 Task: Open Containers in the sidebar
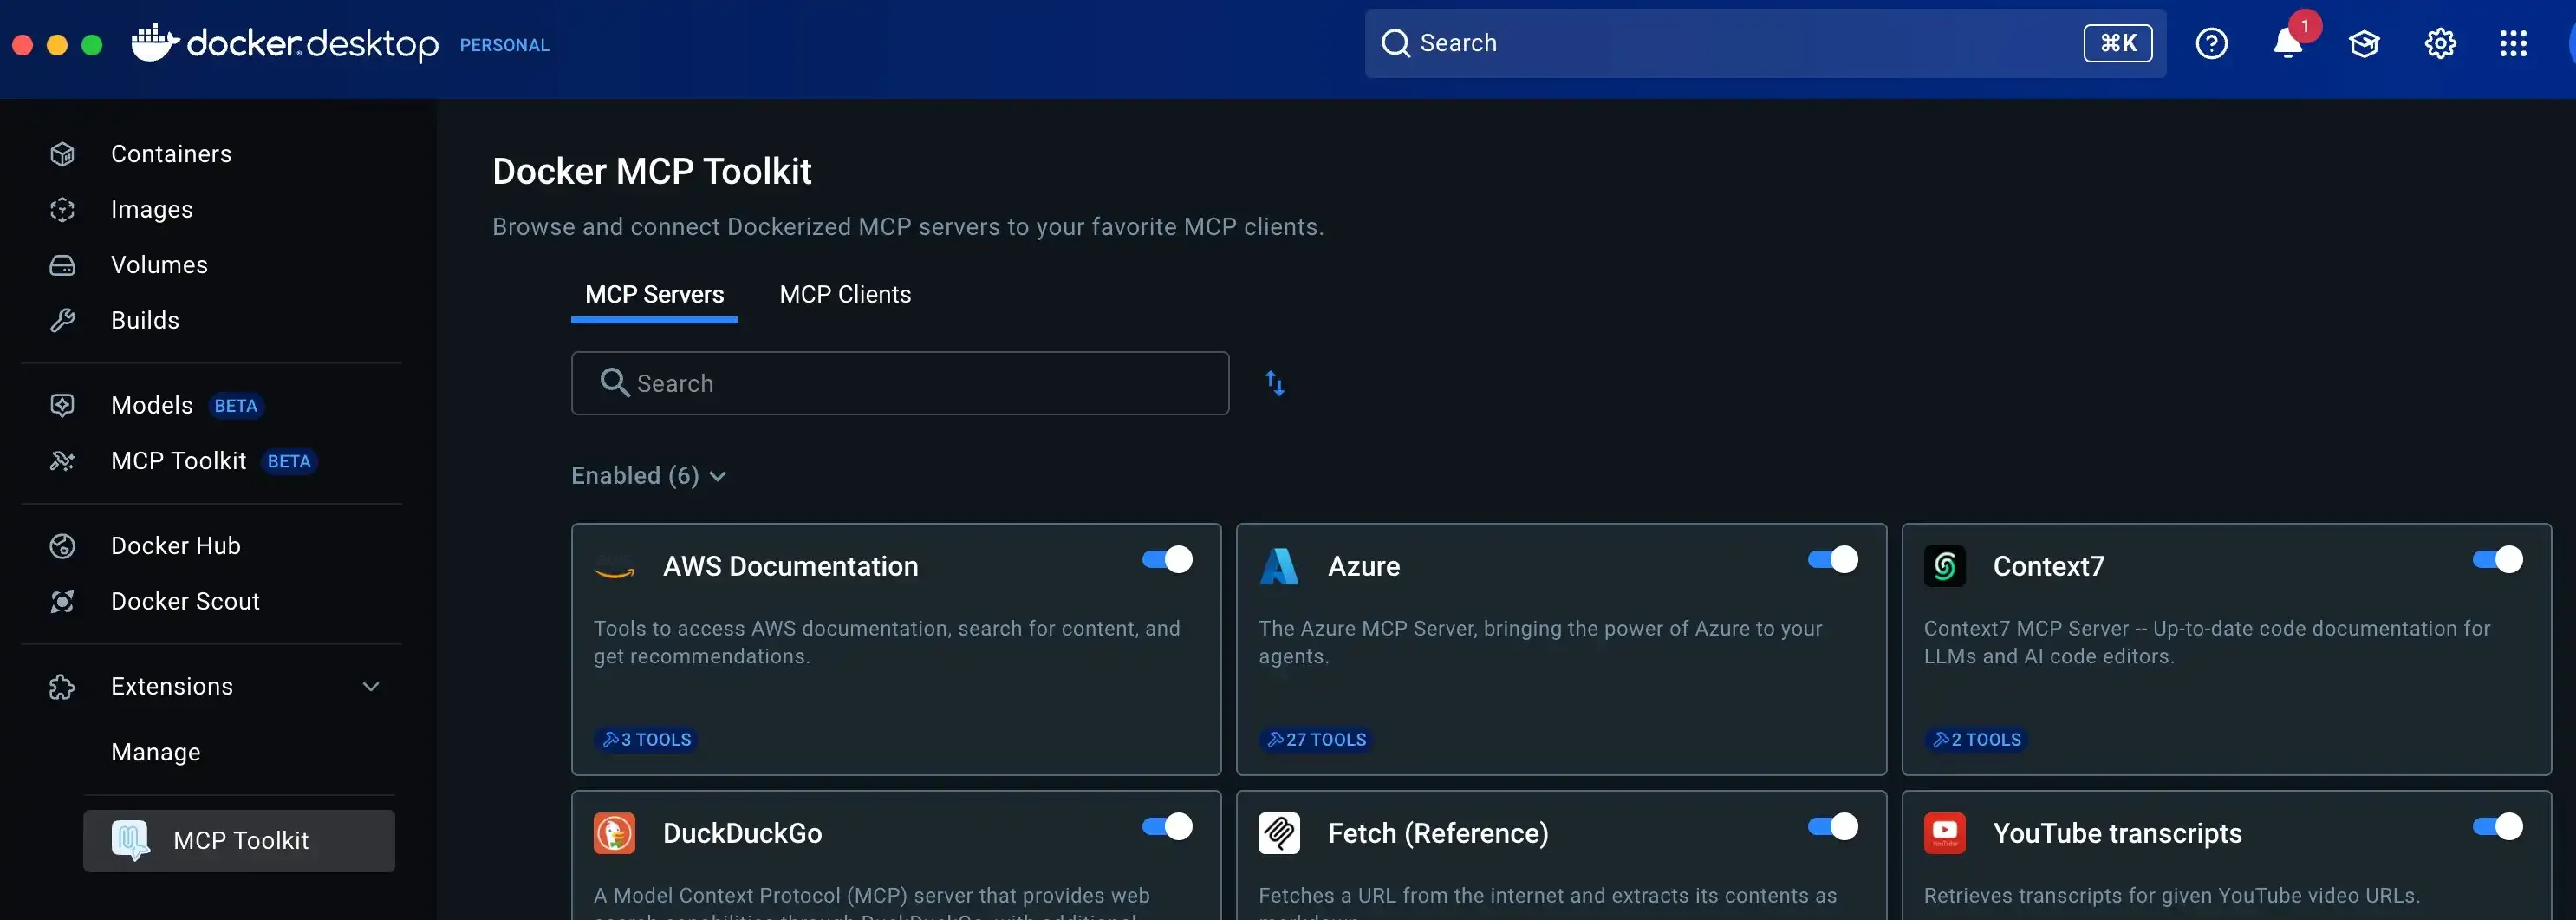click(171, 154)
